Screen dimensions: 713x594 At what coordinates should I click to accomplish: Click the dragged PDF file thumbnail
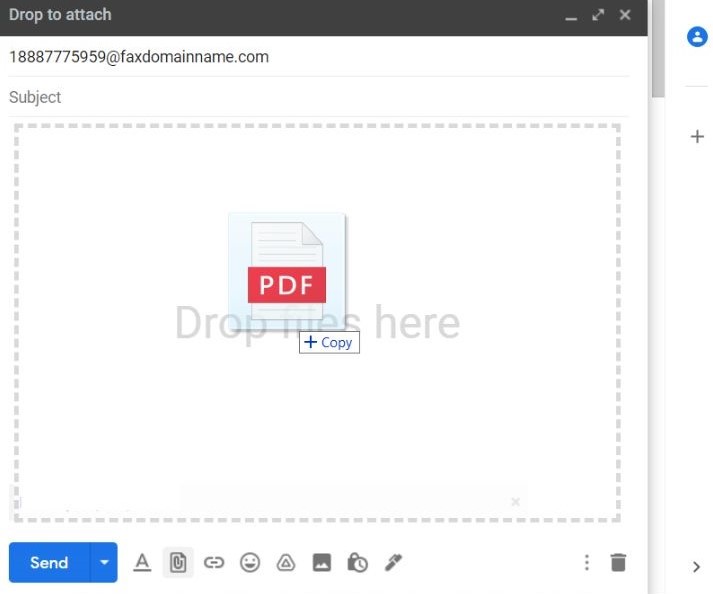point(287,272)
